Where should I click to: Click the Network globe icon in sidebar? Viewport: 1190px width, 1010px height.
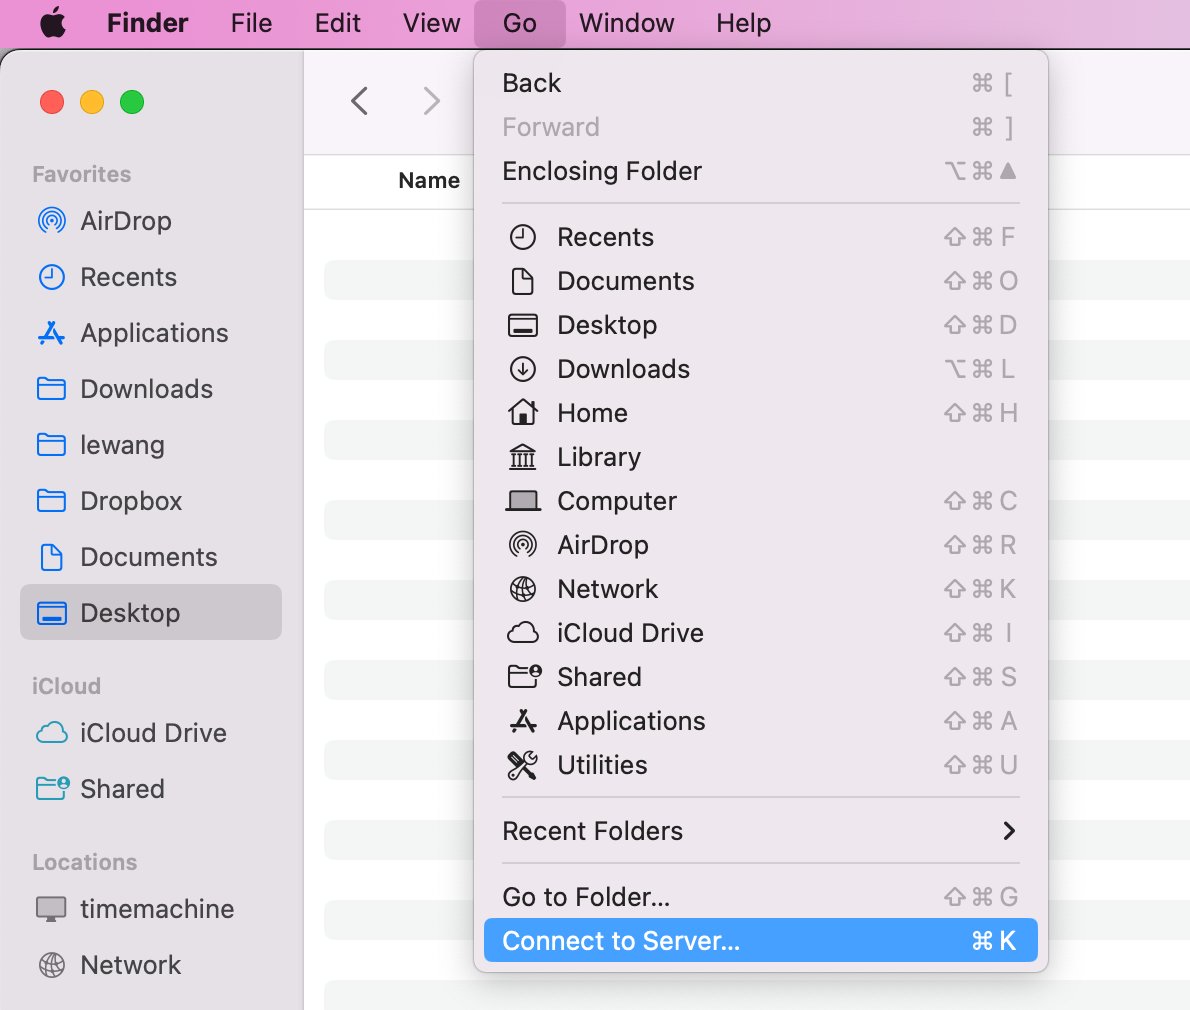[52, 965]
